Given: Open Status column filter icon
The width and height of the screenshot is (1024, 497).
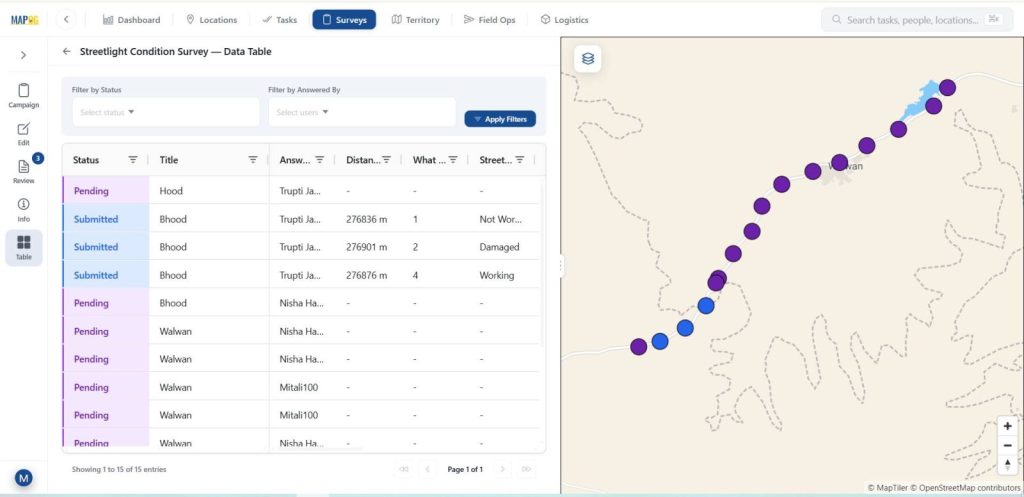Looking at the screenshot, I should pos(133,159).
